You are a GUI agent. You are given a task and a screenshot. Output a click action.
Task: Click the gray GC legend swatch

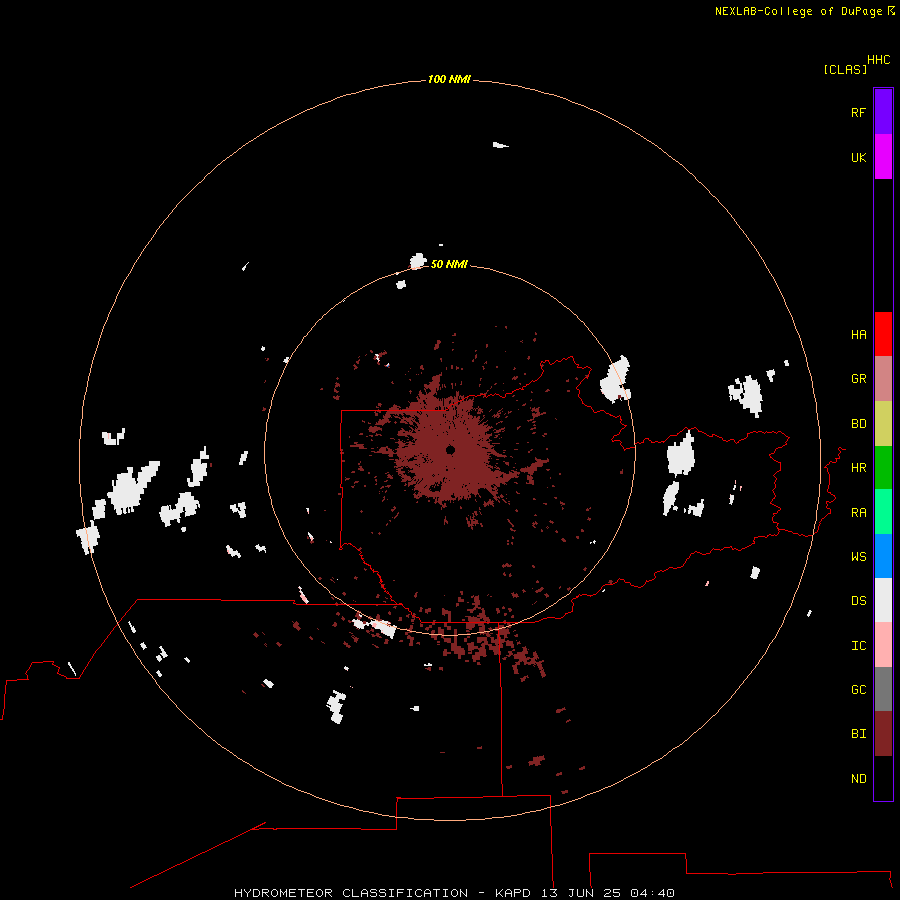[x=883, y=689]
